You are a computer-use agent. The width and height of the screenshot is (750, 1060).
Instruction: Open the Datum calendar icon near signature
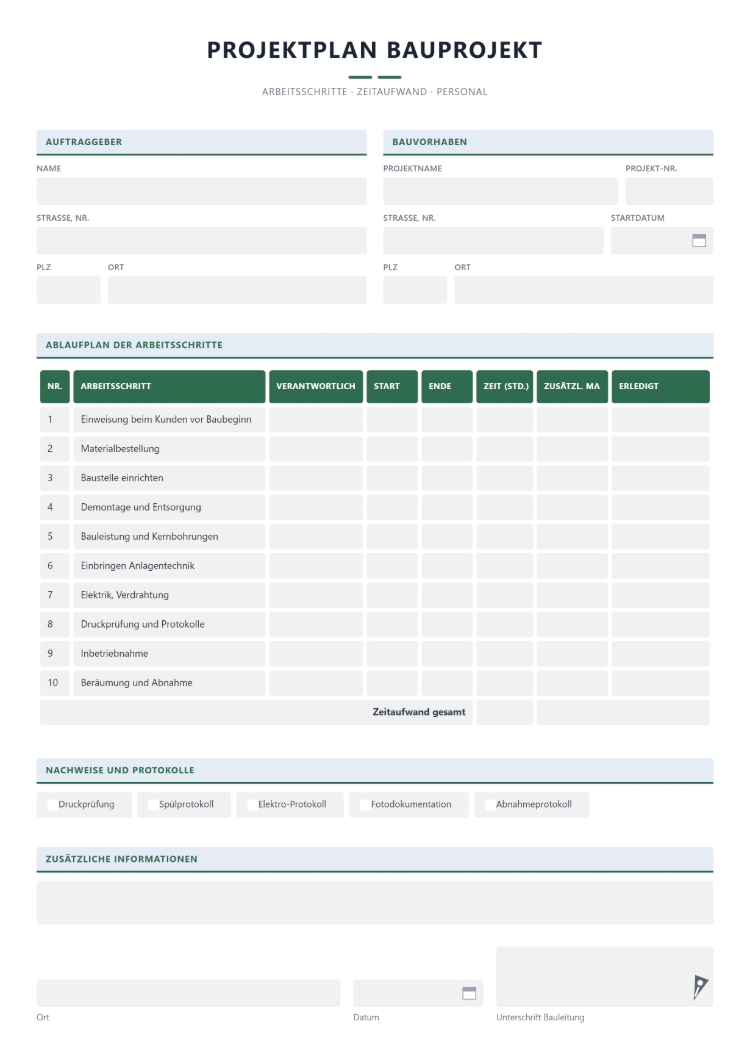pyautogui.click(x=469, y=993)
